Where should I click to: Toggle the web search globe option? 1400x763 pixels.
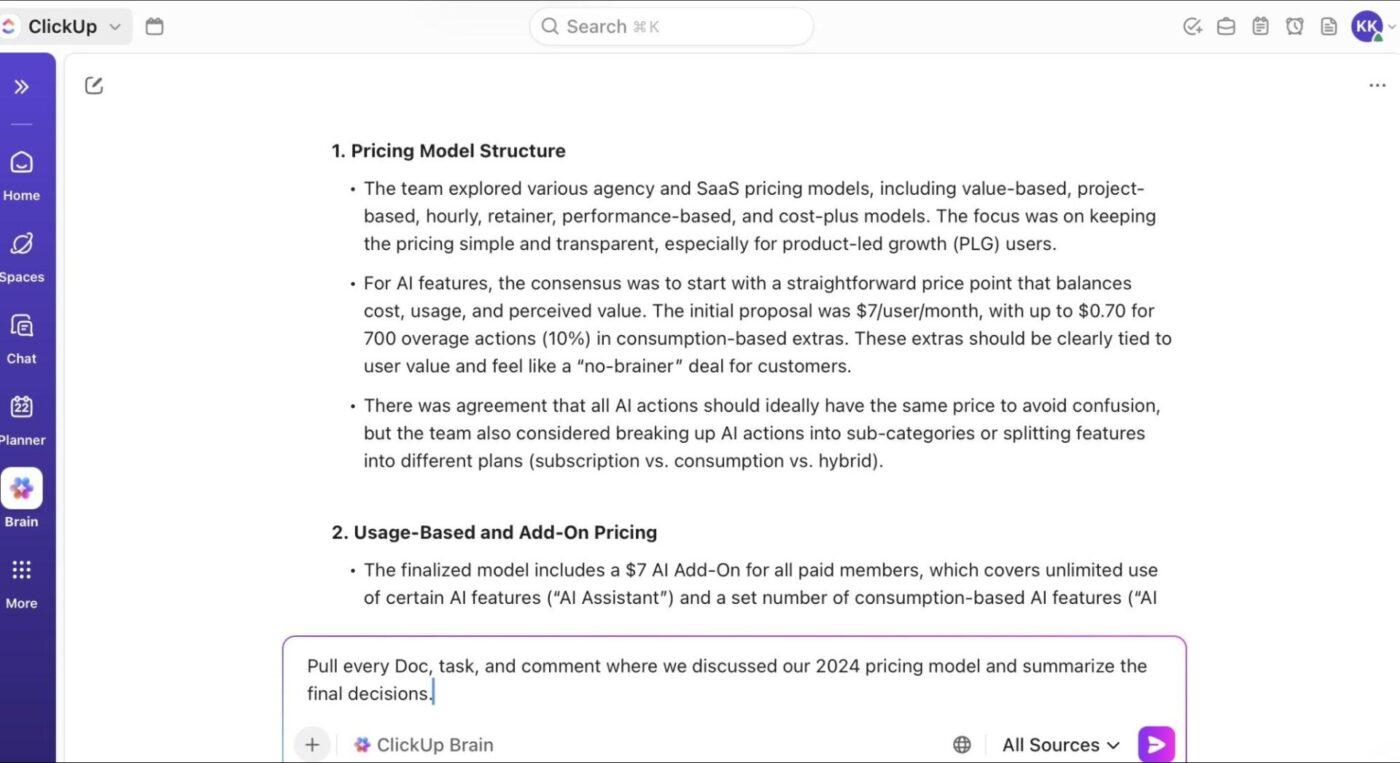point(961,744)
